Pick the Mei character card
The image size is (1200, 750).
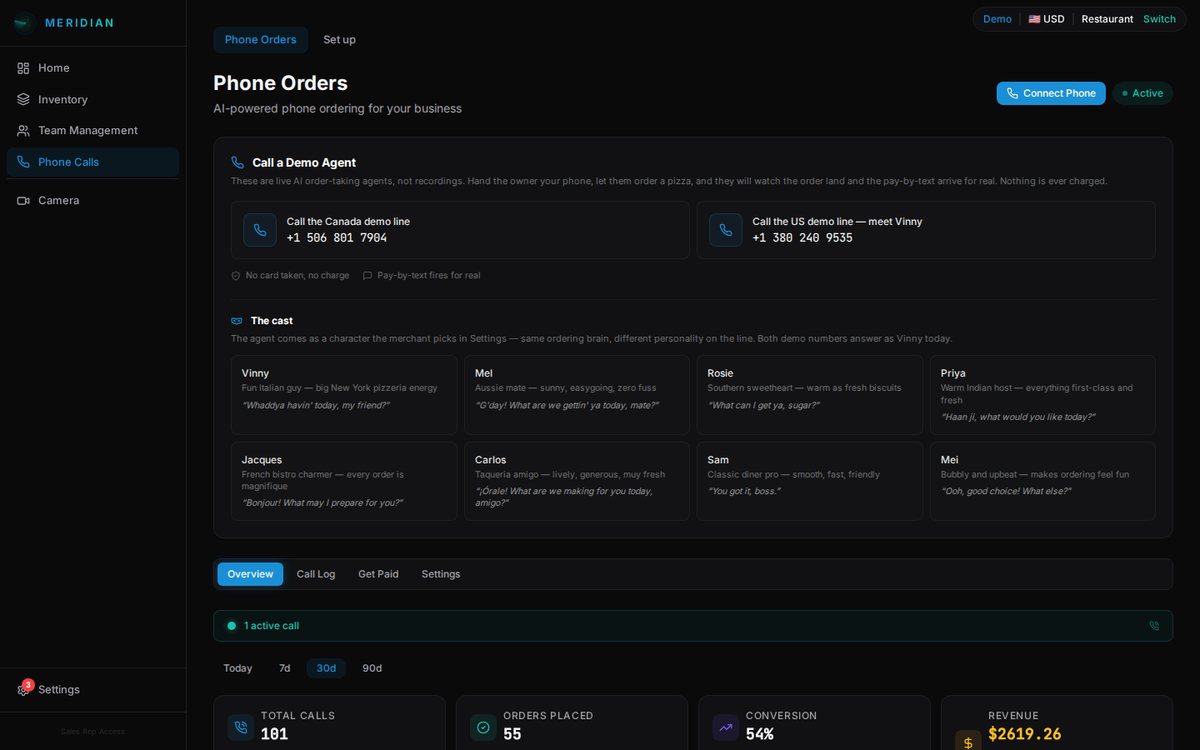1043,481
